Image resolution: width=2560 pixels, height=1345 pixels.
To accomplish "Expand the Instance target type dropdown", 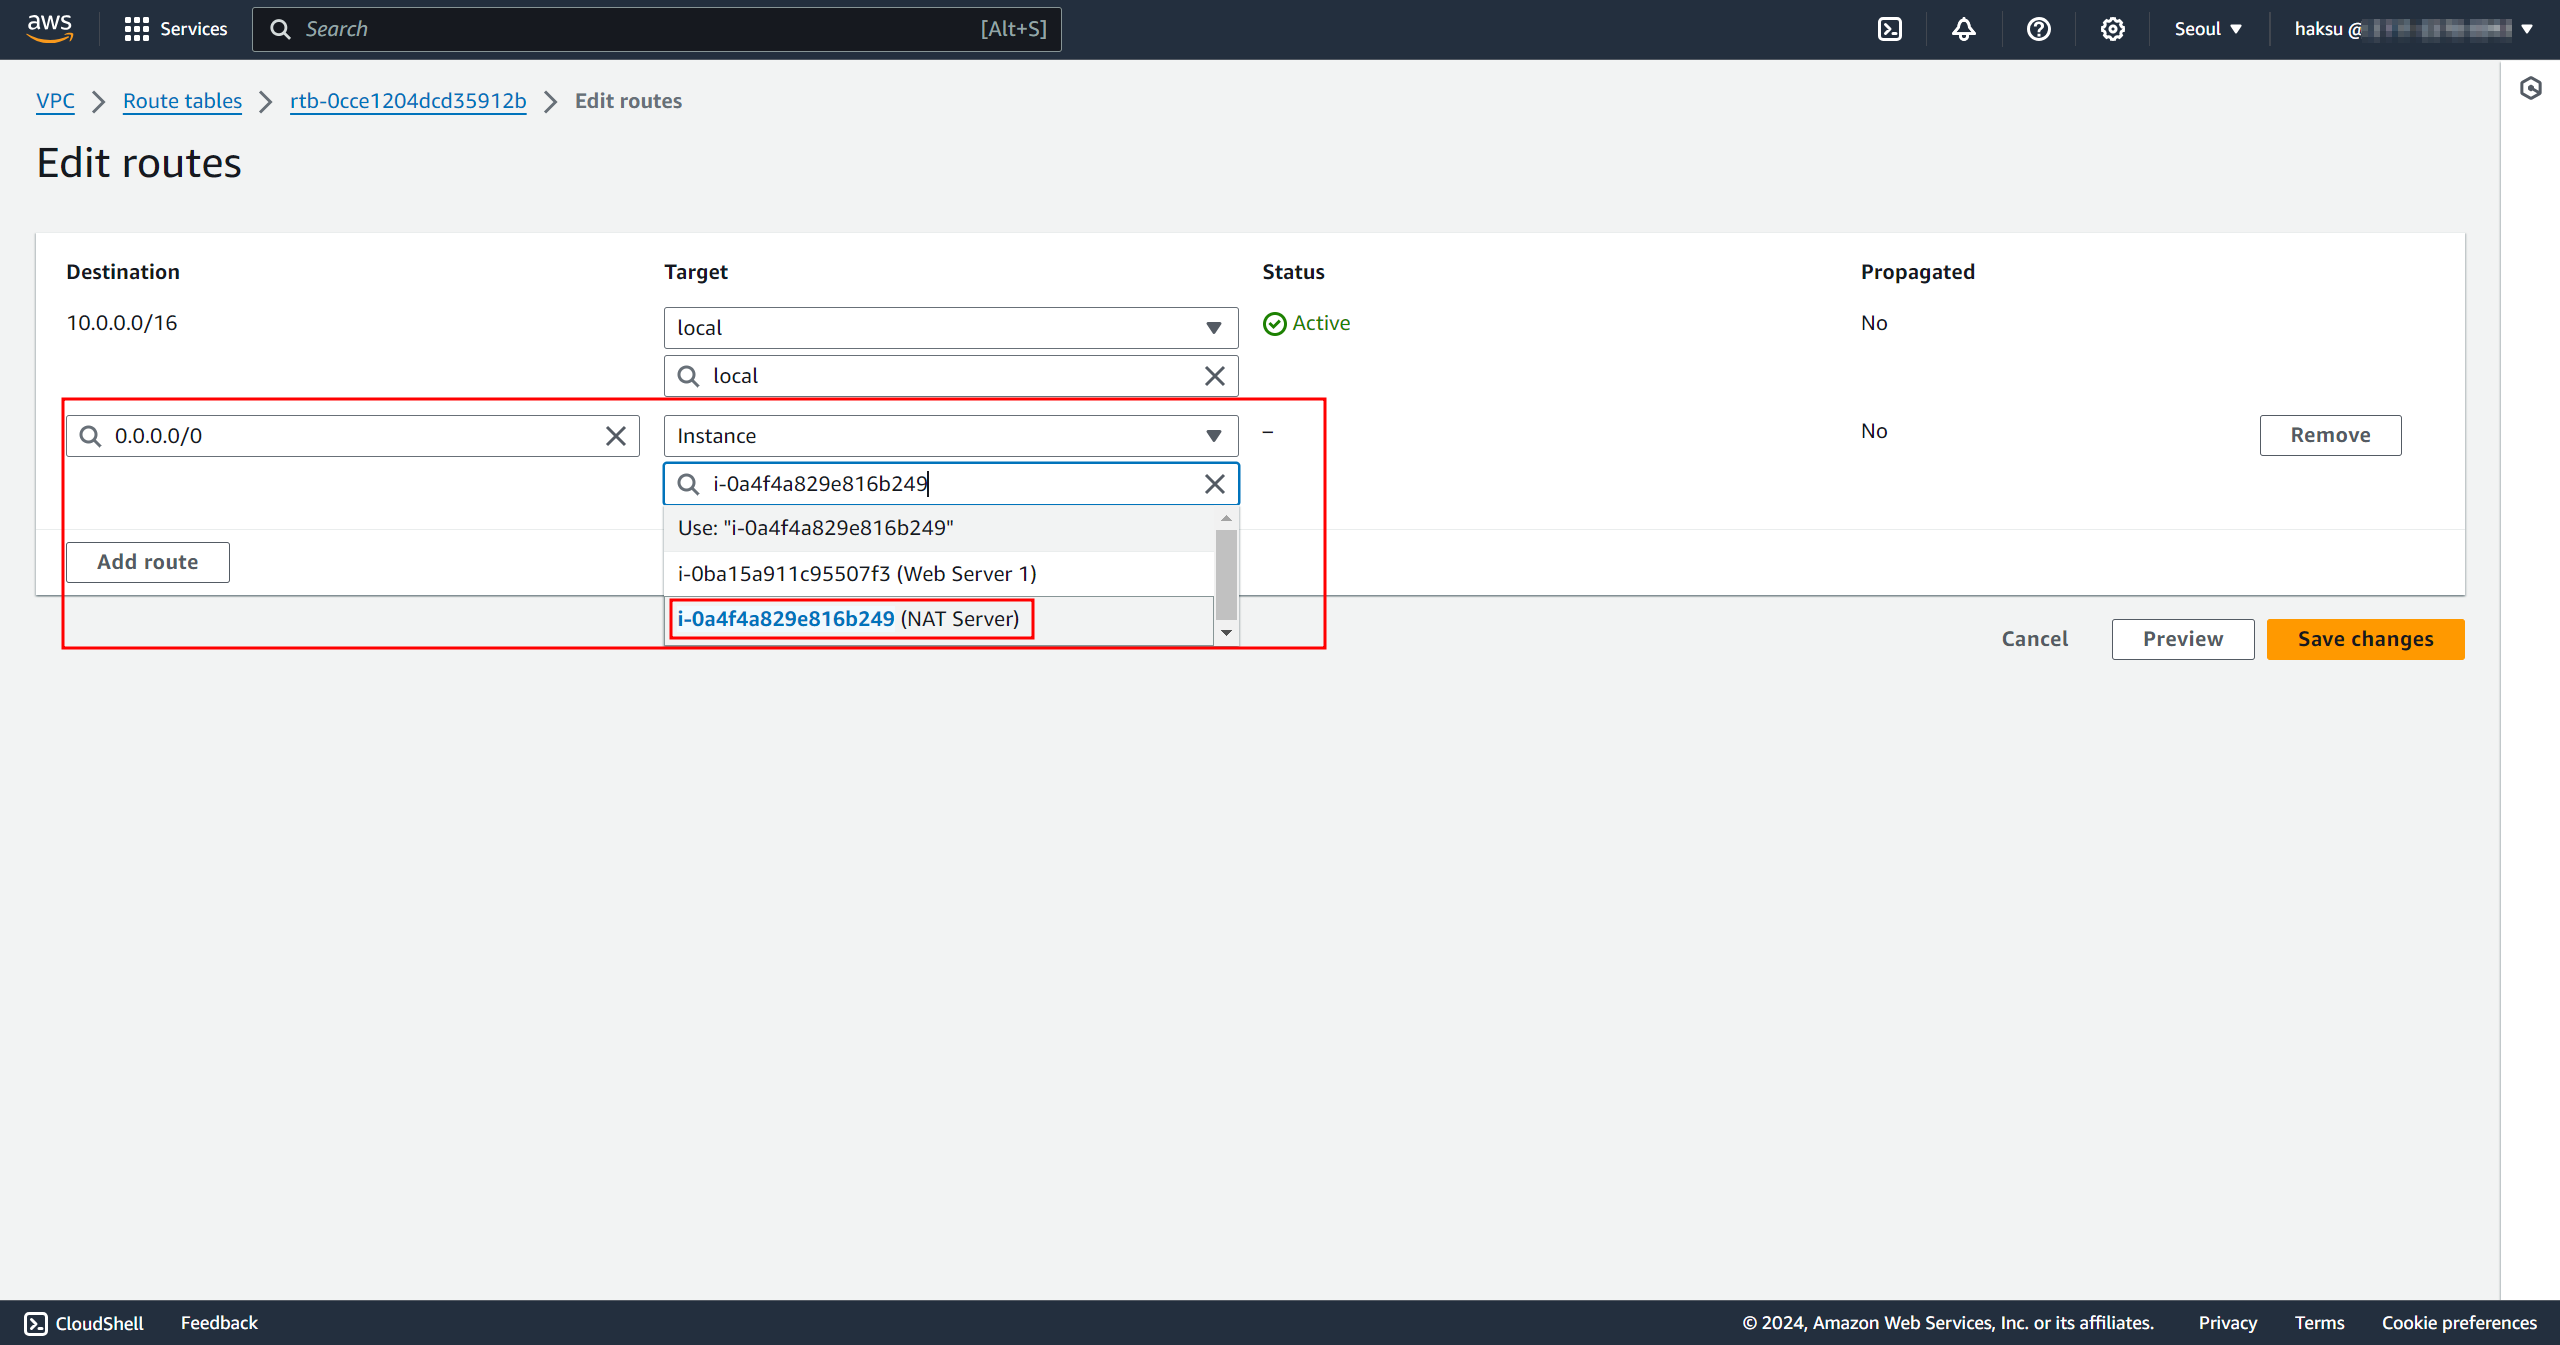I will (950, 436).
